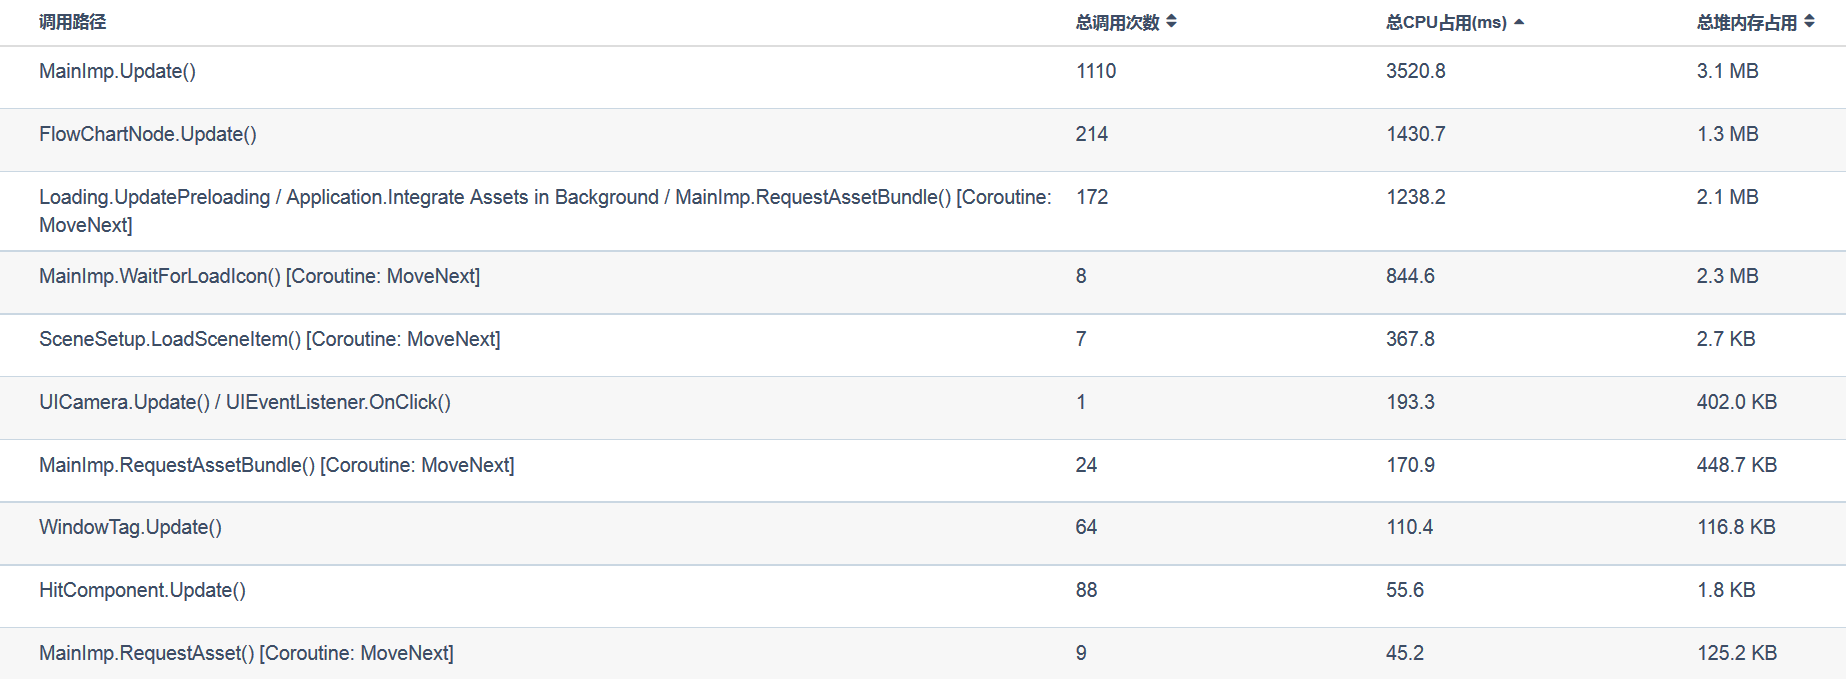Viewport: 1846px width, 679px height.
Task: Sort by the 总调用次数 column header
Action: pyautogui.click(x=1117, y=22)
